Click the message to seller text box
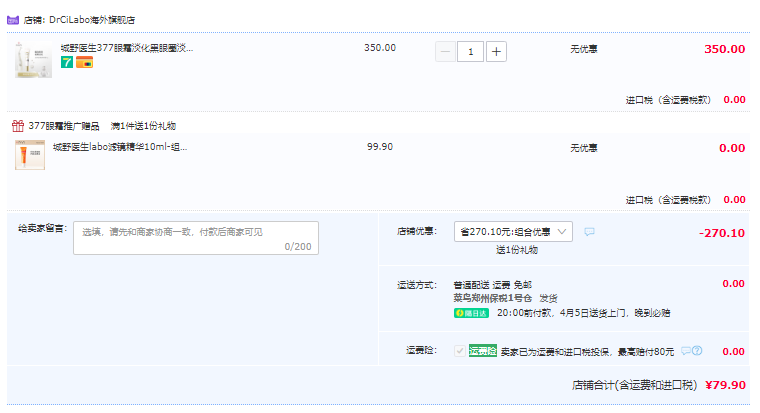Viewport: 760px width, 413px height. (196, 238)
